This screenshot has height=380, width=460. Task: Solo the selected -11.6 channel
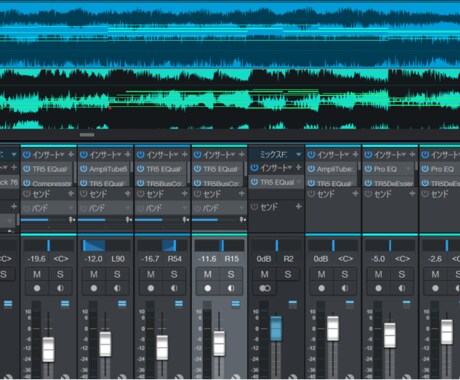pos(231,274)
